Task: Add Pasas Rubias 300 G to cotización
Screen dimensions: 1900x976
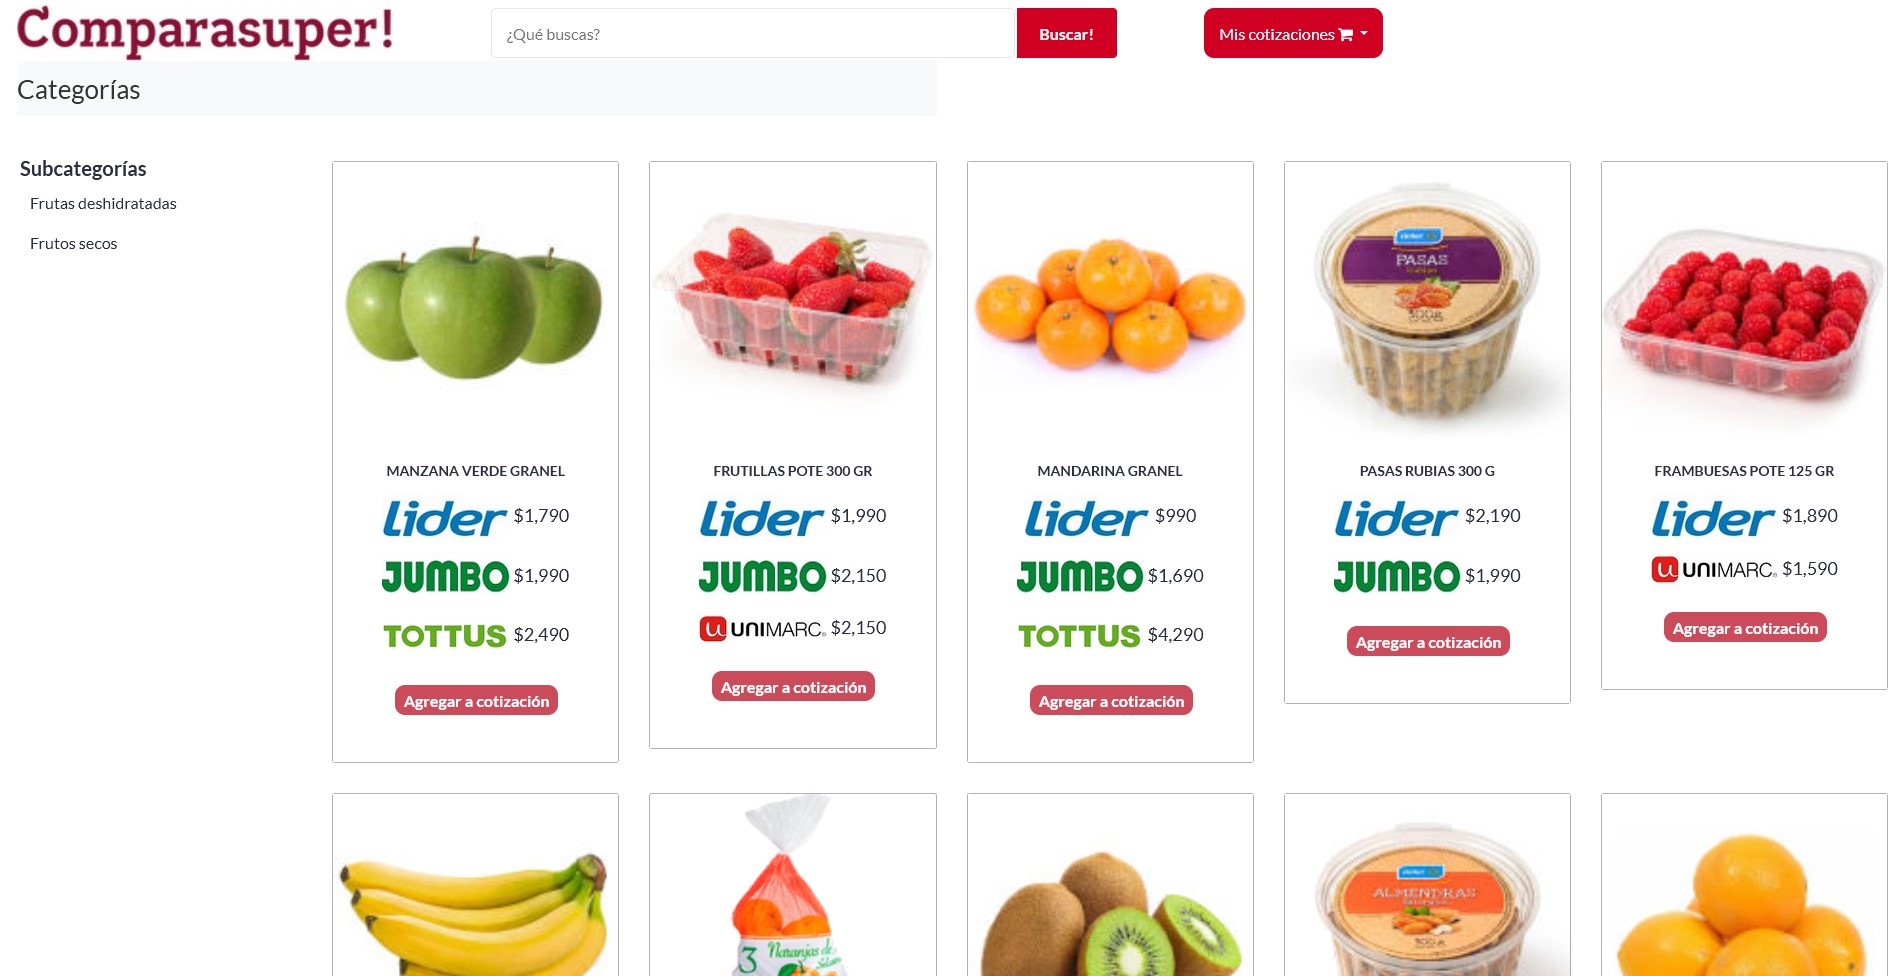Action: pos(1428,642)
